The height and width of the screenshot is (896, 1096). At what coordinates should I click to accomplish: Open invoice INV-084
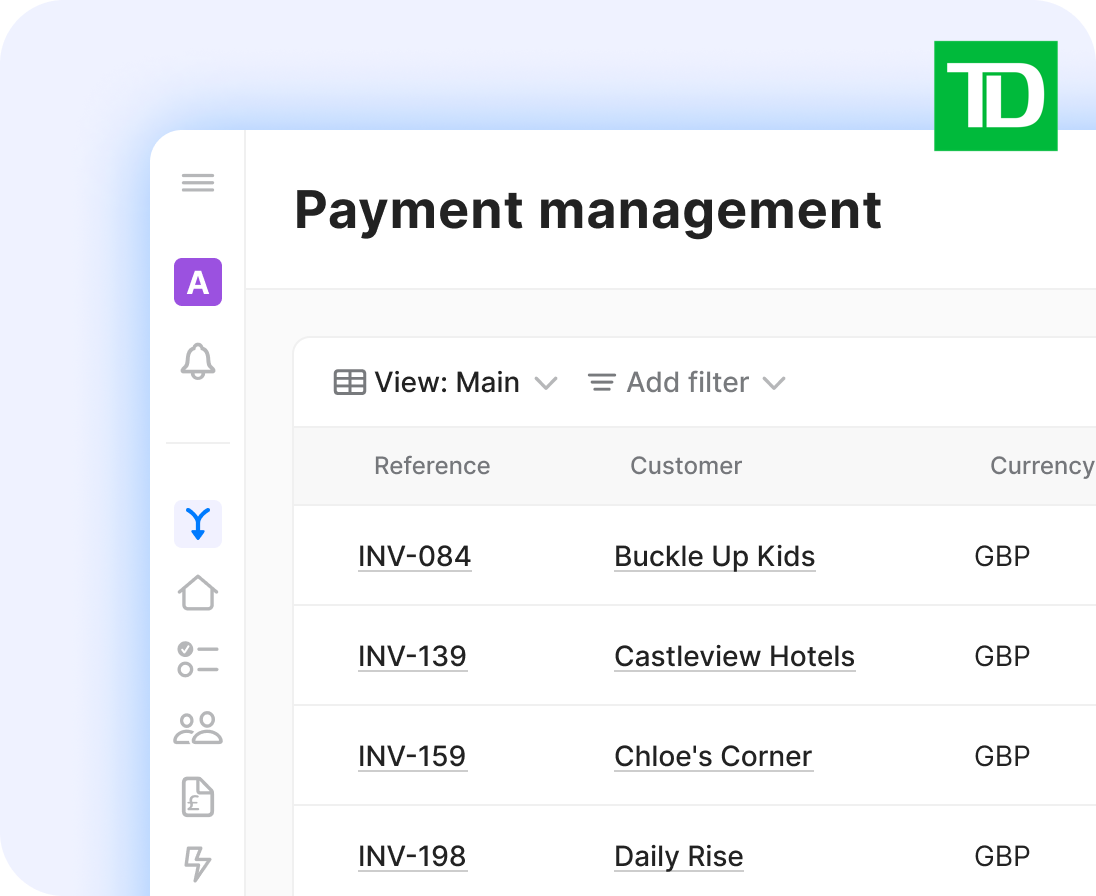[414, 556]
